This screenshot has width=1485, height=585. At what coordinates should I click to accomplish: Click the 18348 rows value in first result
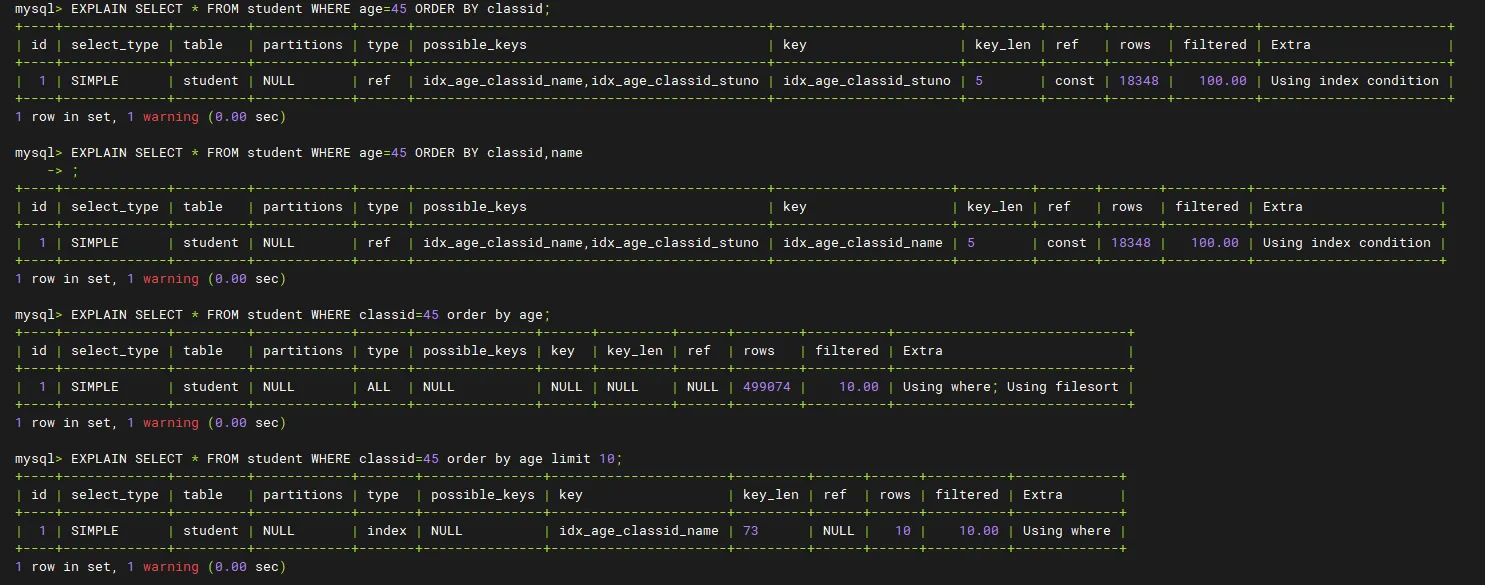(1134, 81)
